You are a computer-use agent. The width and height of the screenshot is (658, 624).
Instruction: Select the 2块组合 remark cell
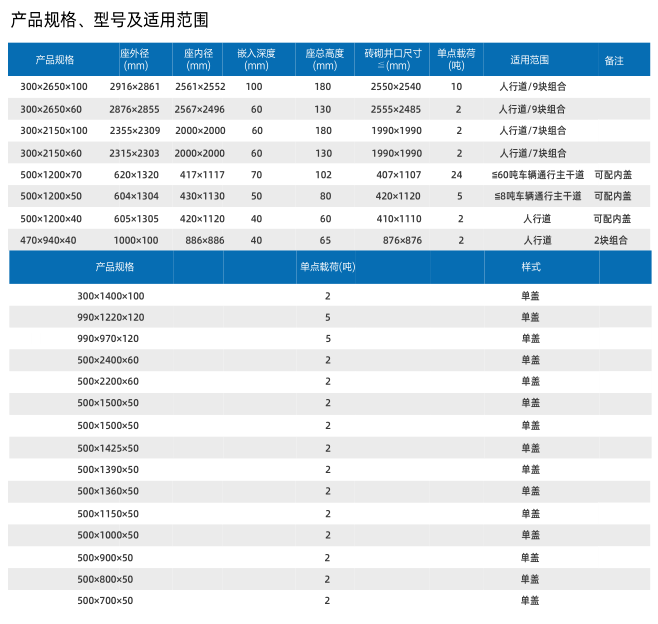612,241
